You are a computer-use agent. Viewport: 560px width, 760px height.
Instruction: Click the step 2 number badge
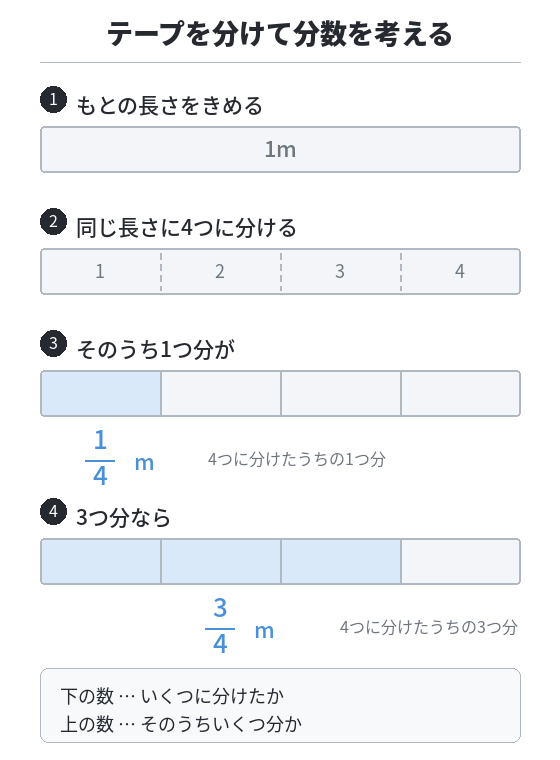53,222
